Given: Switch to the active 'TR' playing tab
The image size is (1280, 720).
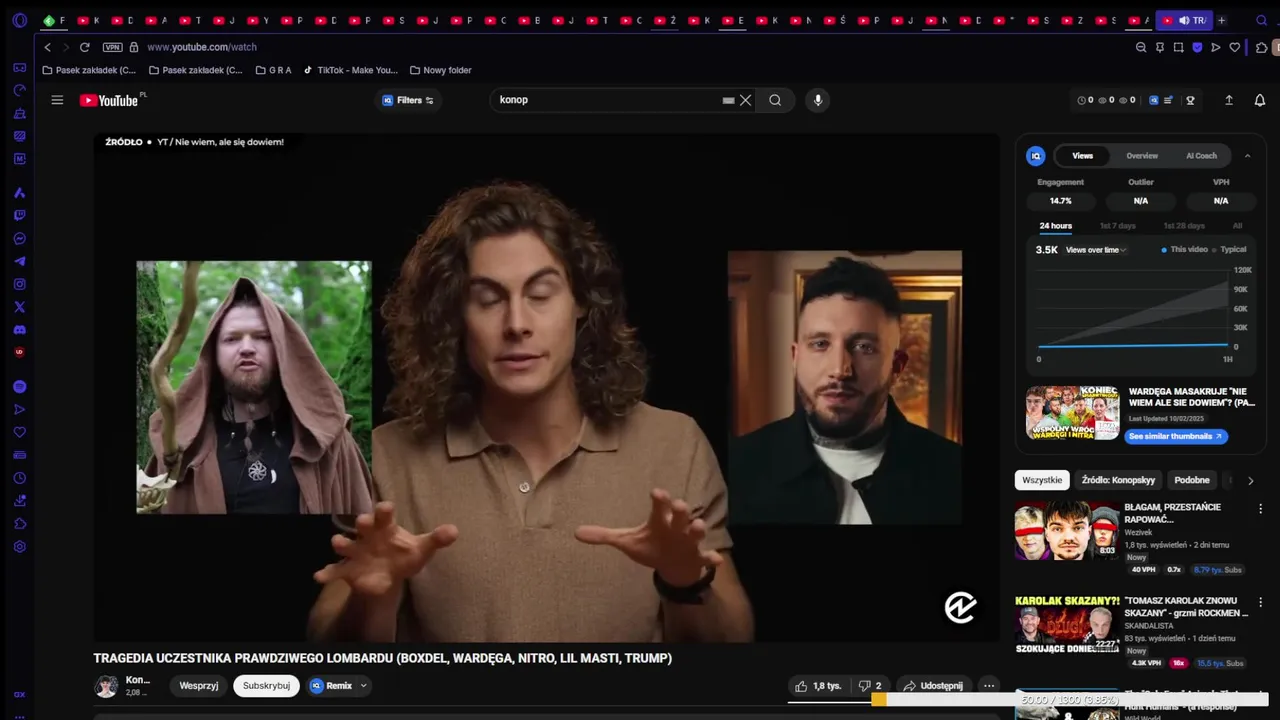Looking at the screenshot, I should [1184, 20].
